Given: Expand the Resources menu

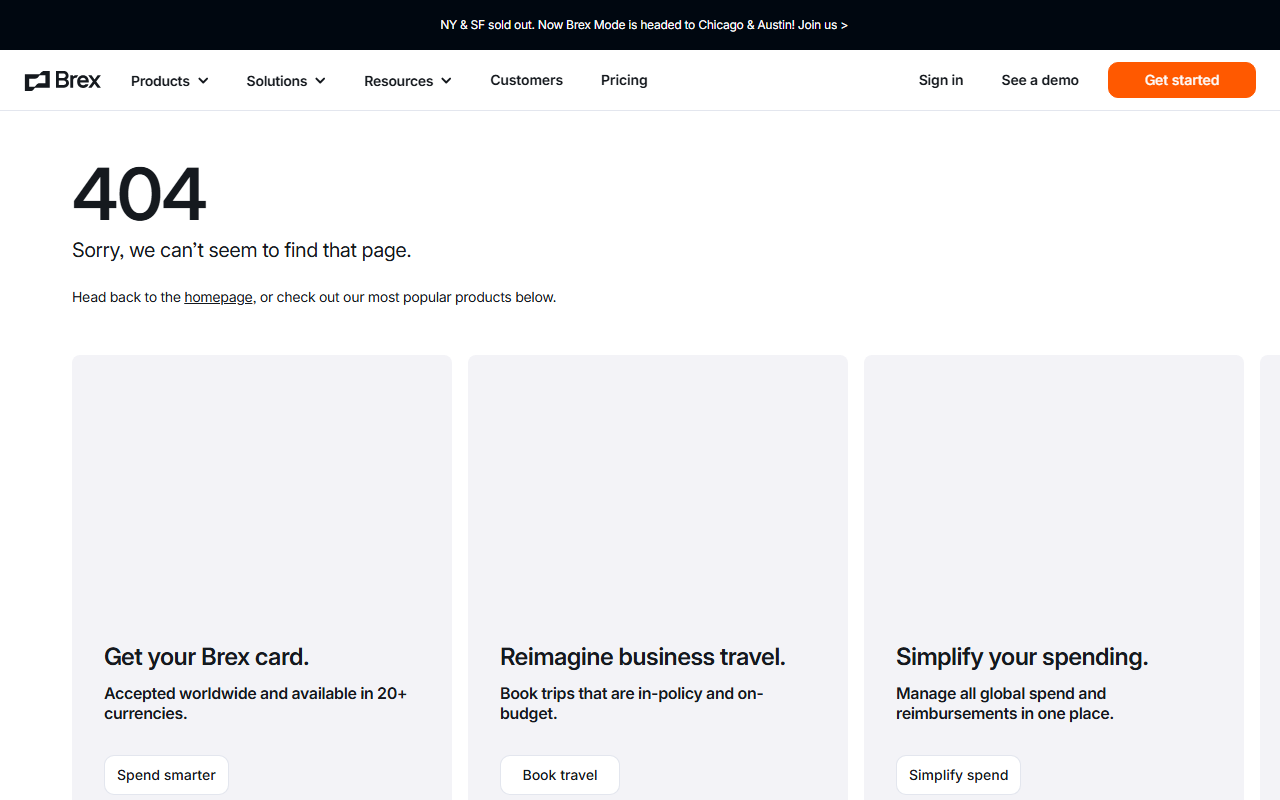Looking at the screenshot, I should 408,81.
